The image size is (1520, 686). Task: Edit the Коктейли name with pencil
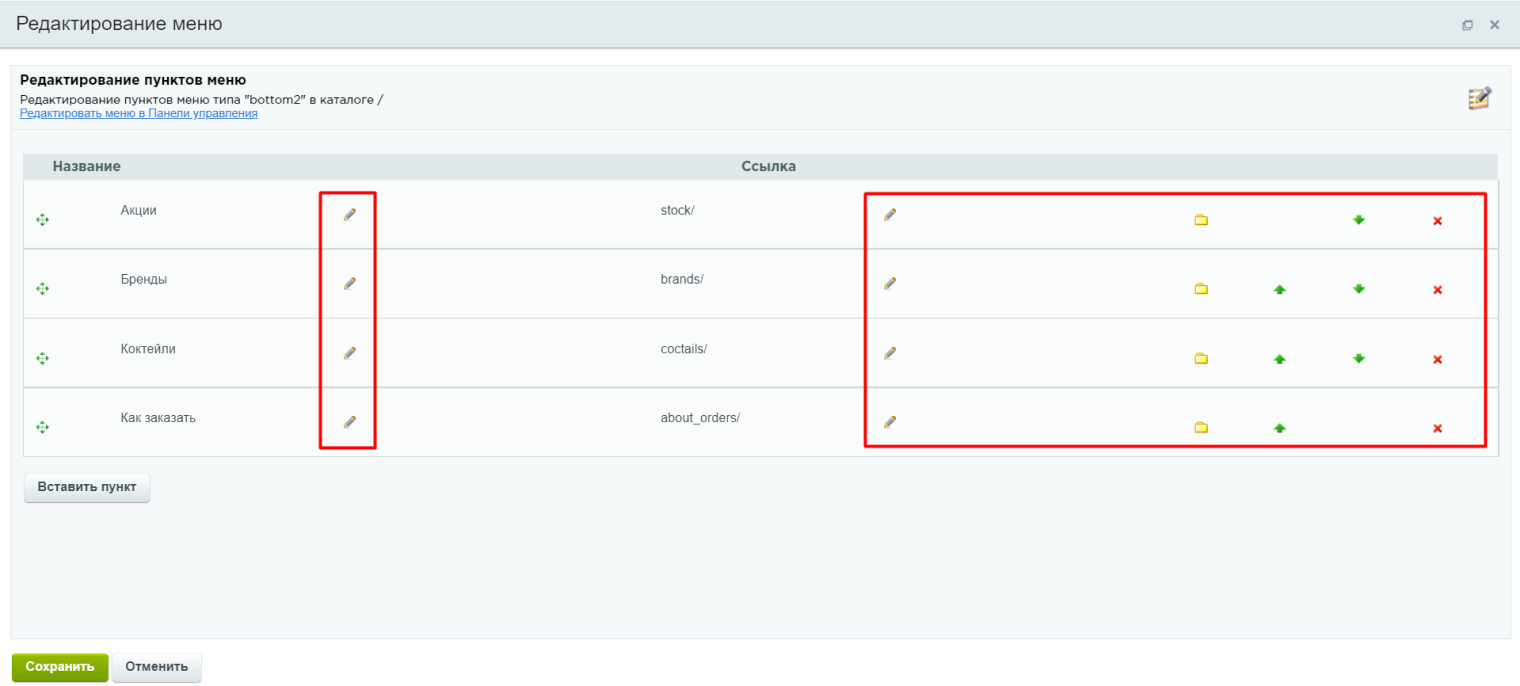(350, 353)
